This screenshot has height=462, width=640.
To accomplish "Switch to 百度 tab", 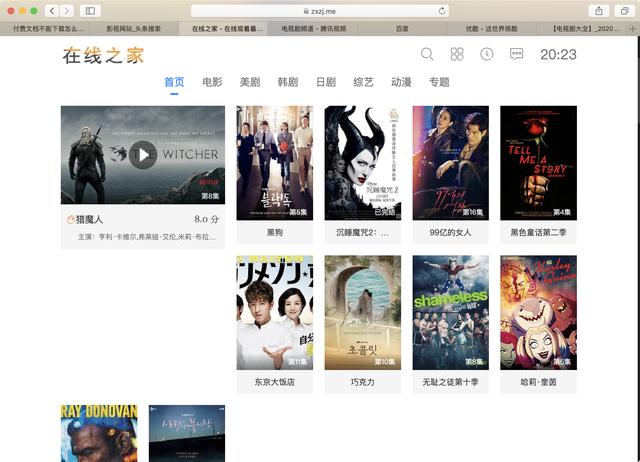I will 402,29.
